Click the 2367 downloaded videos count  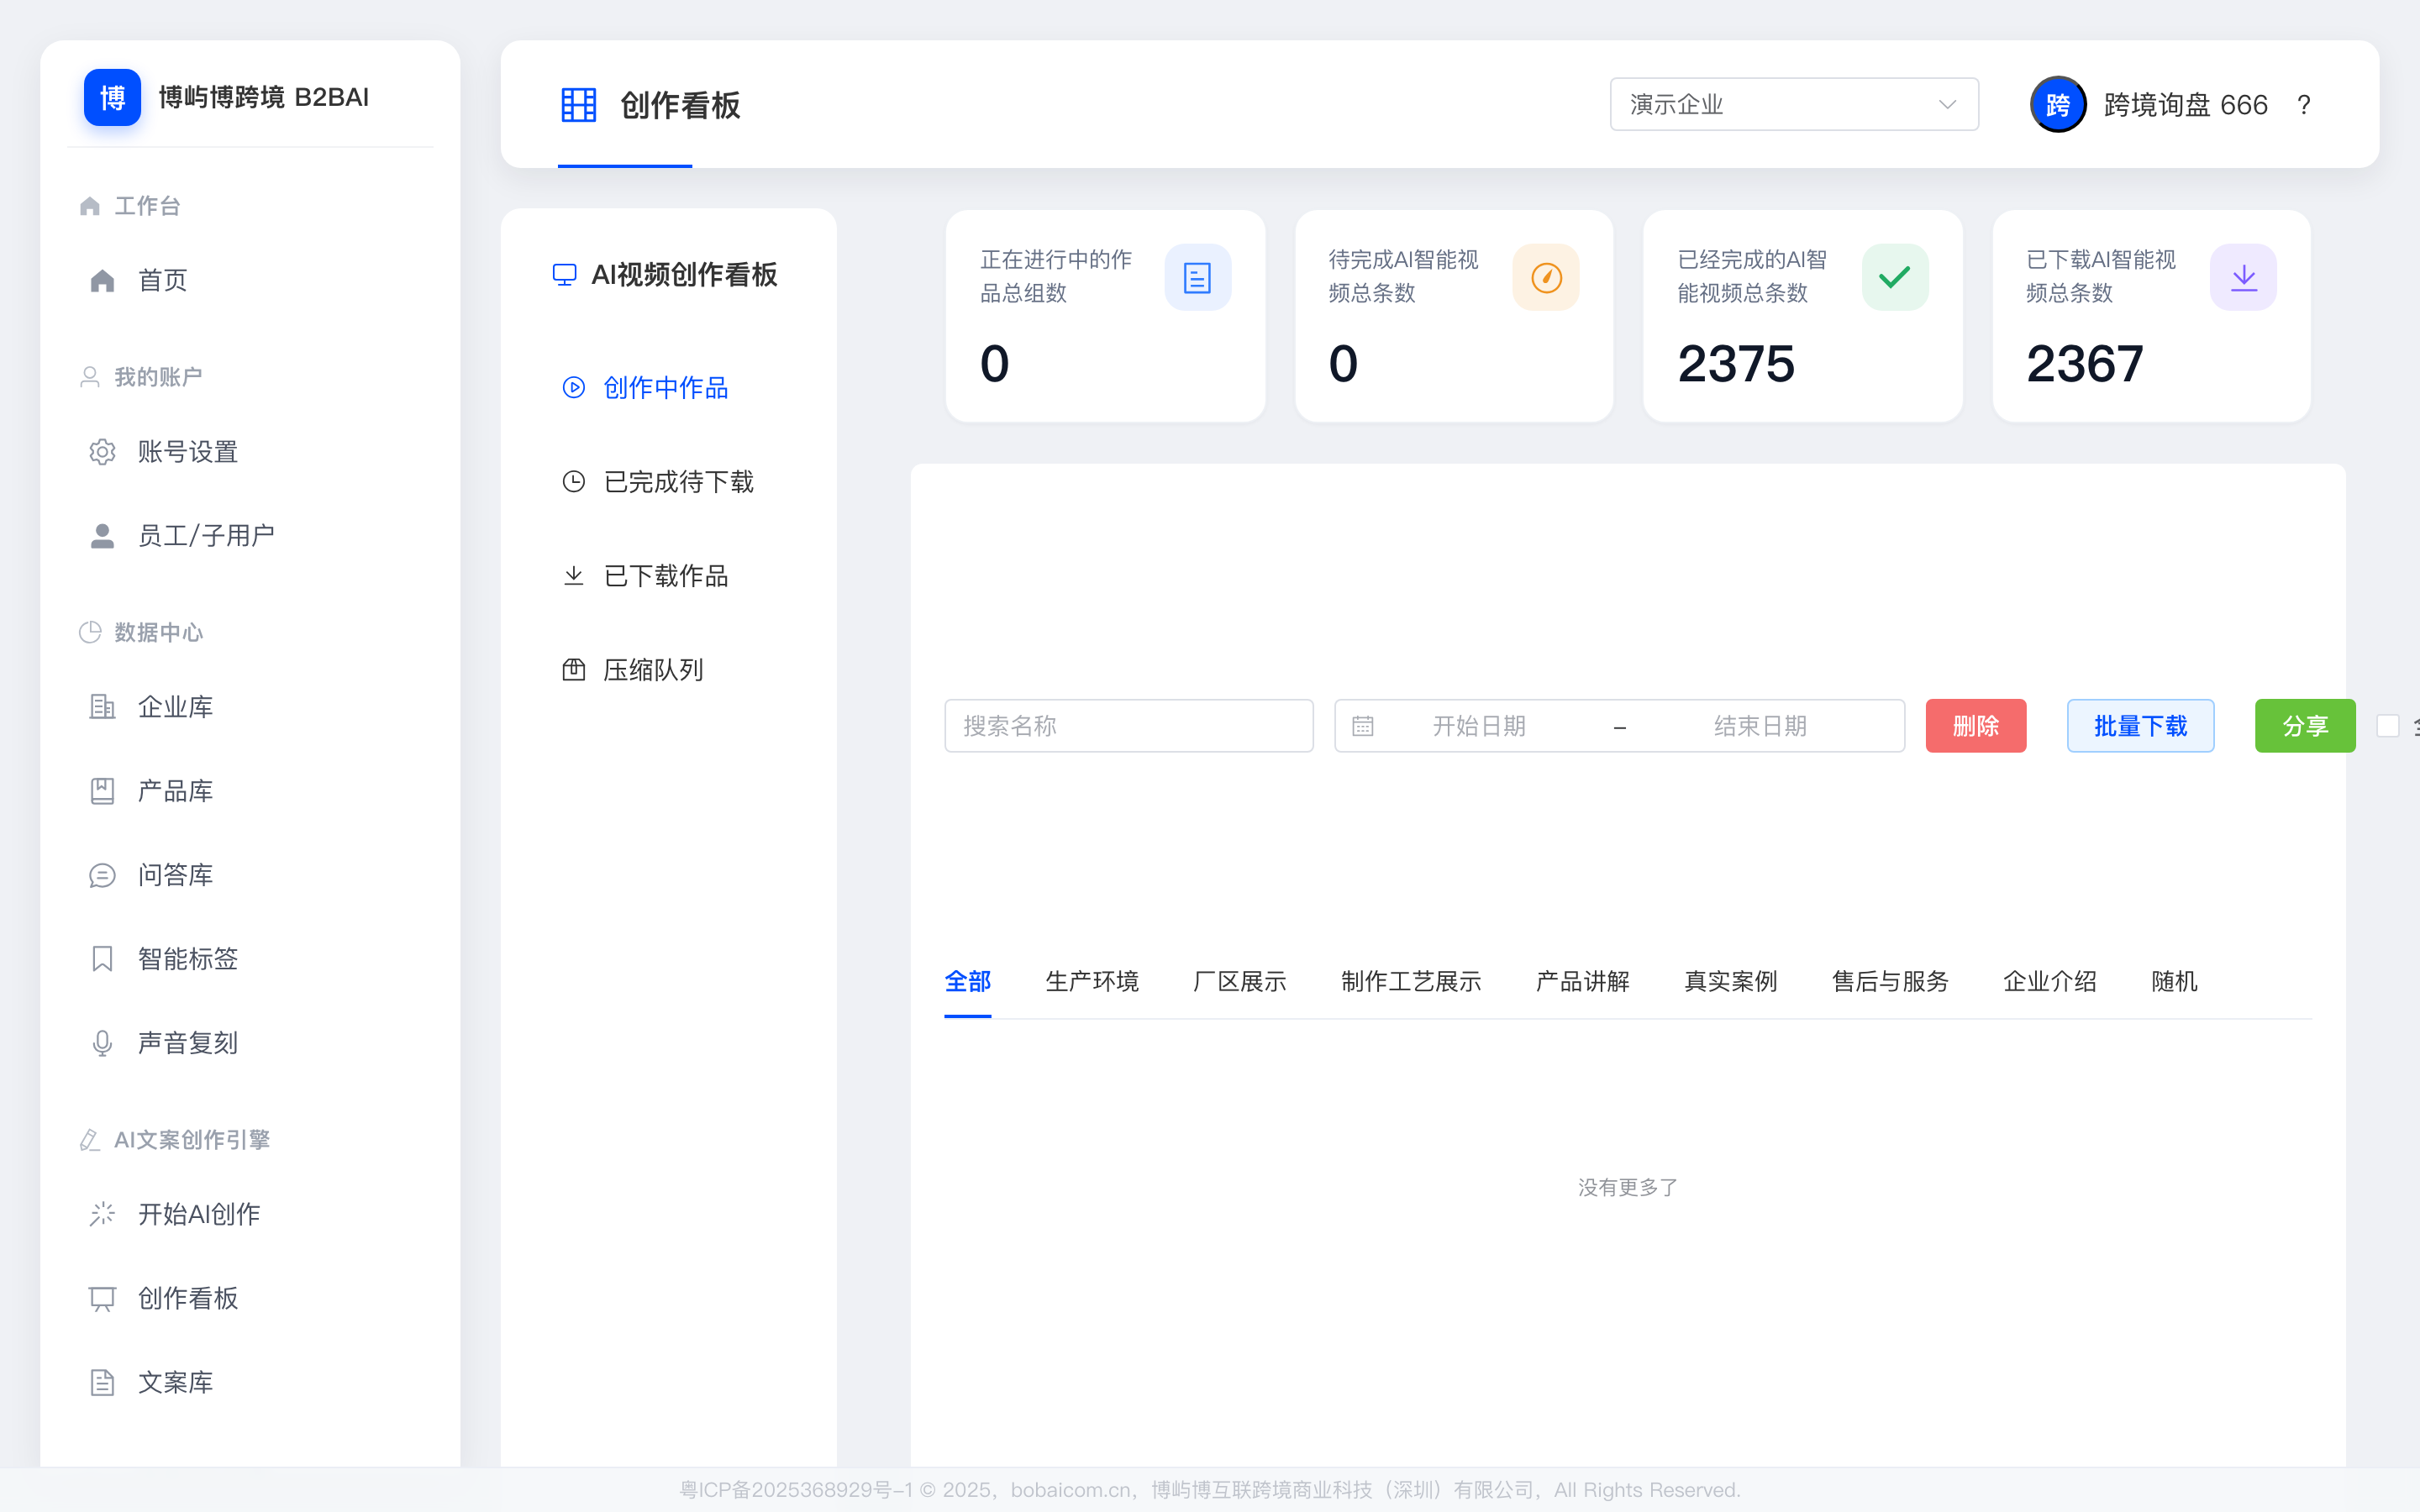(x=2084, y=364)
